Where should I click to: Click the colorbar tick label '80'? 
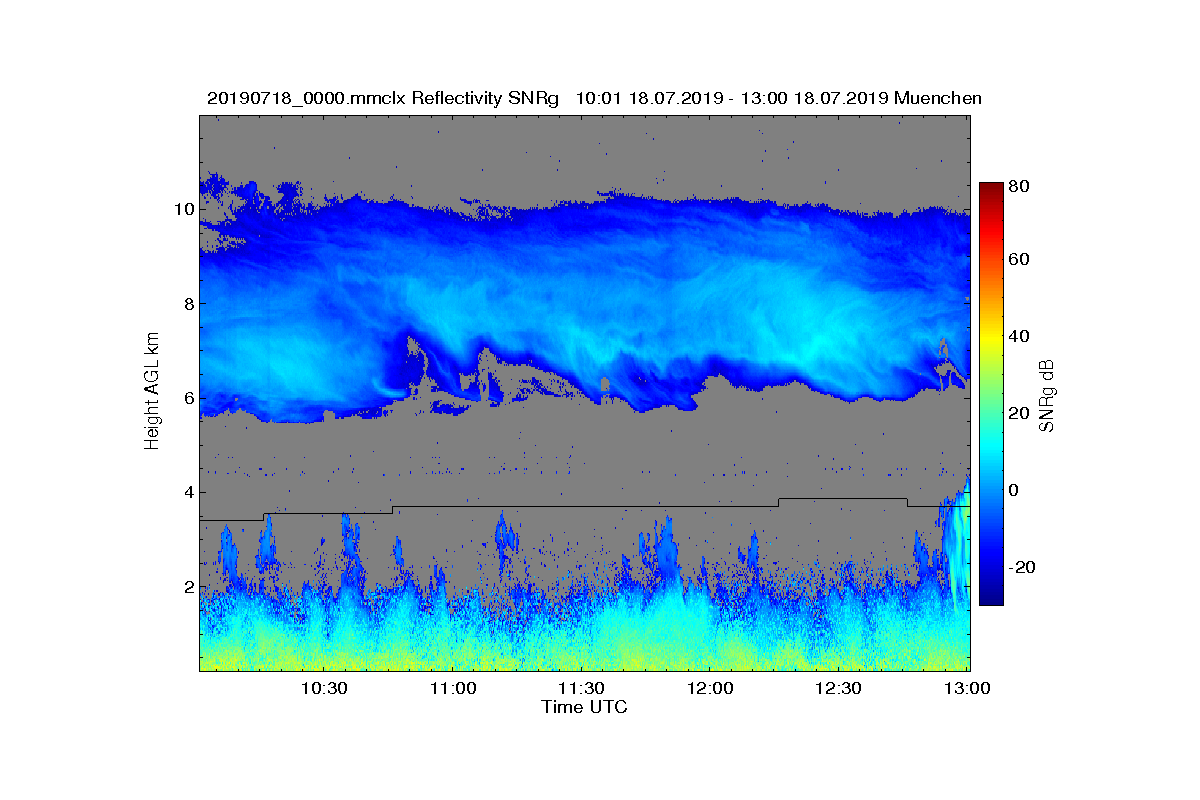(x=1020, y=186)
